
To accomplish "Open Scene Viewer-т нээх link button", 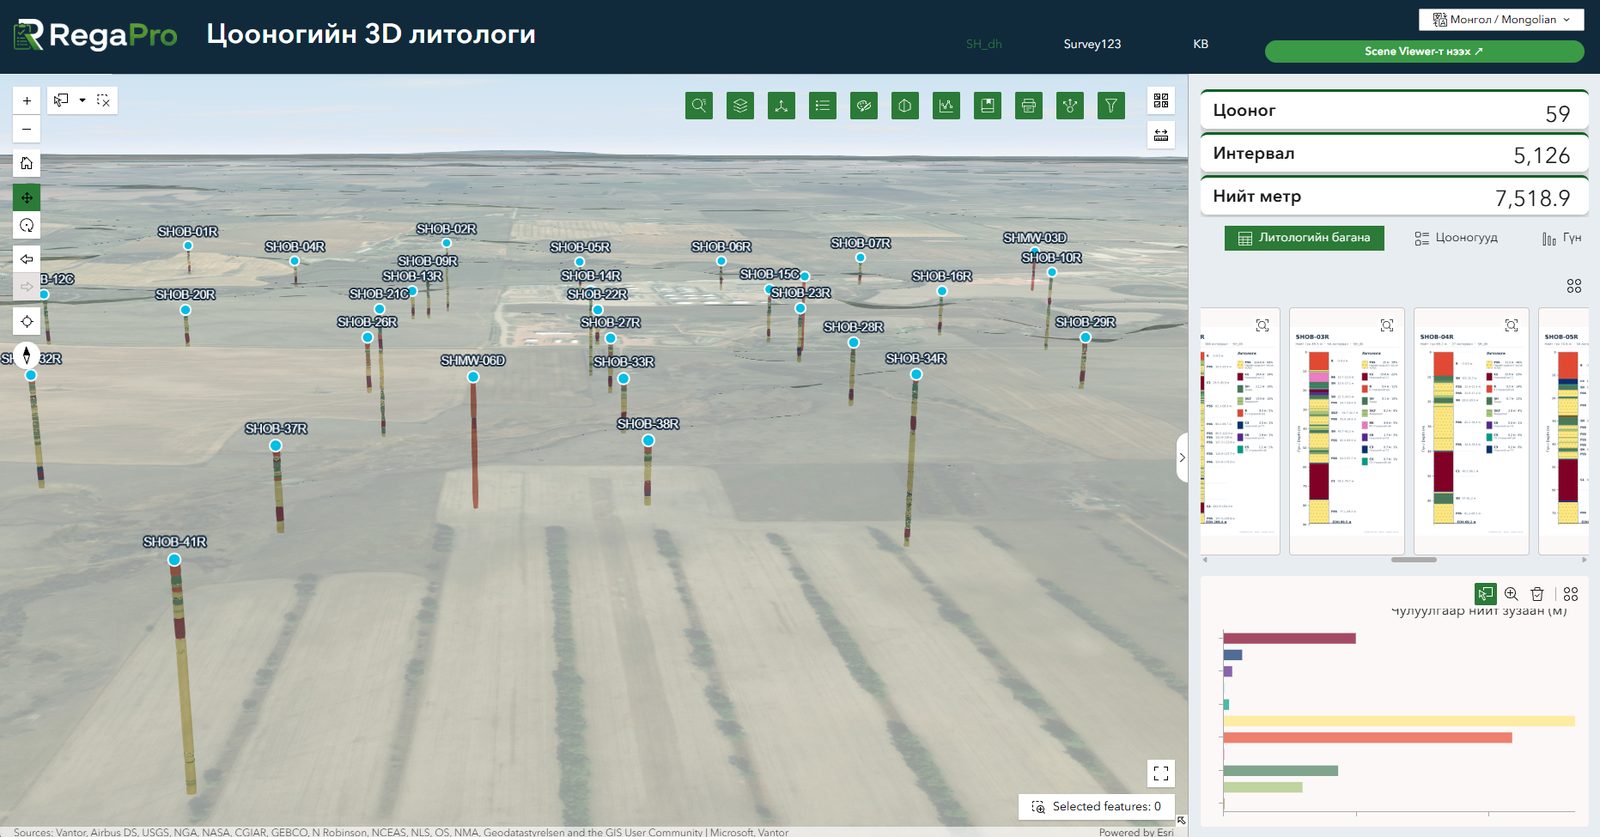I will (1424, 51).
